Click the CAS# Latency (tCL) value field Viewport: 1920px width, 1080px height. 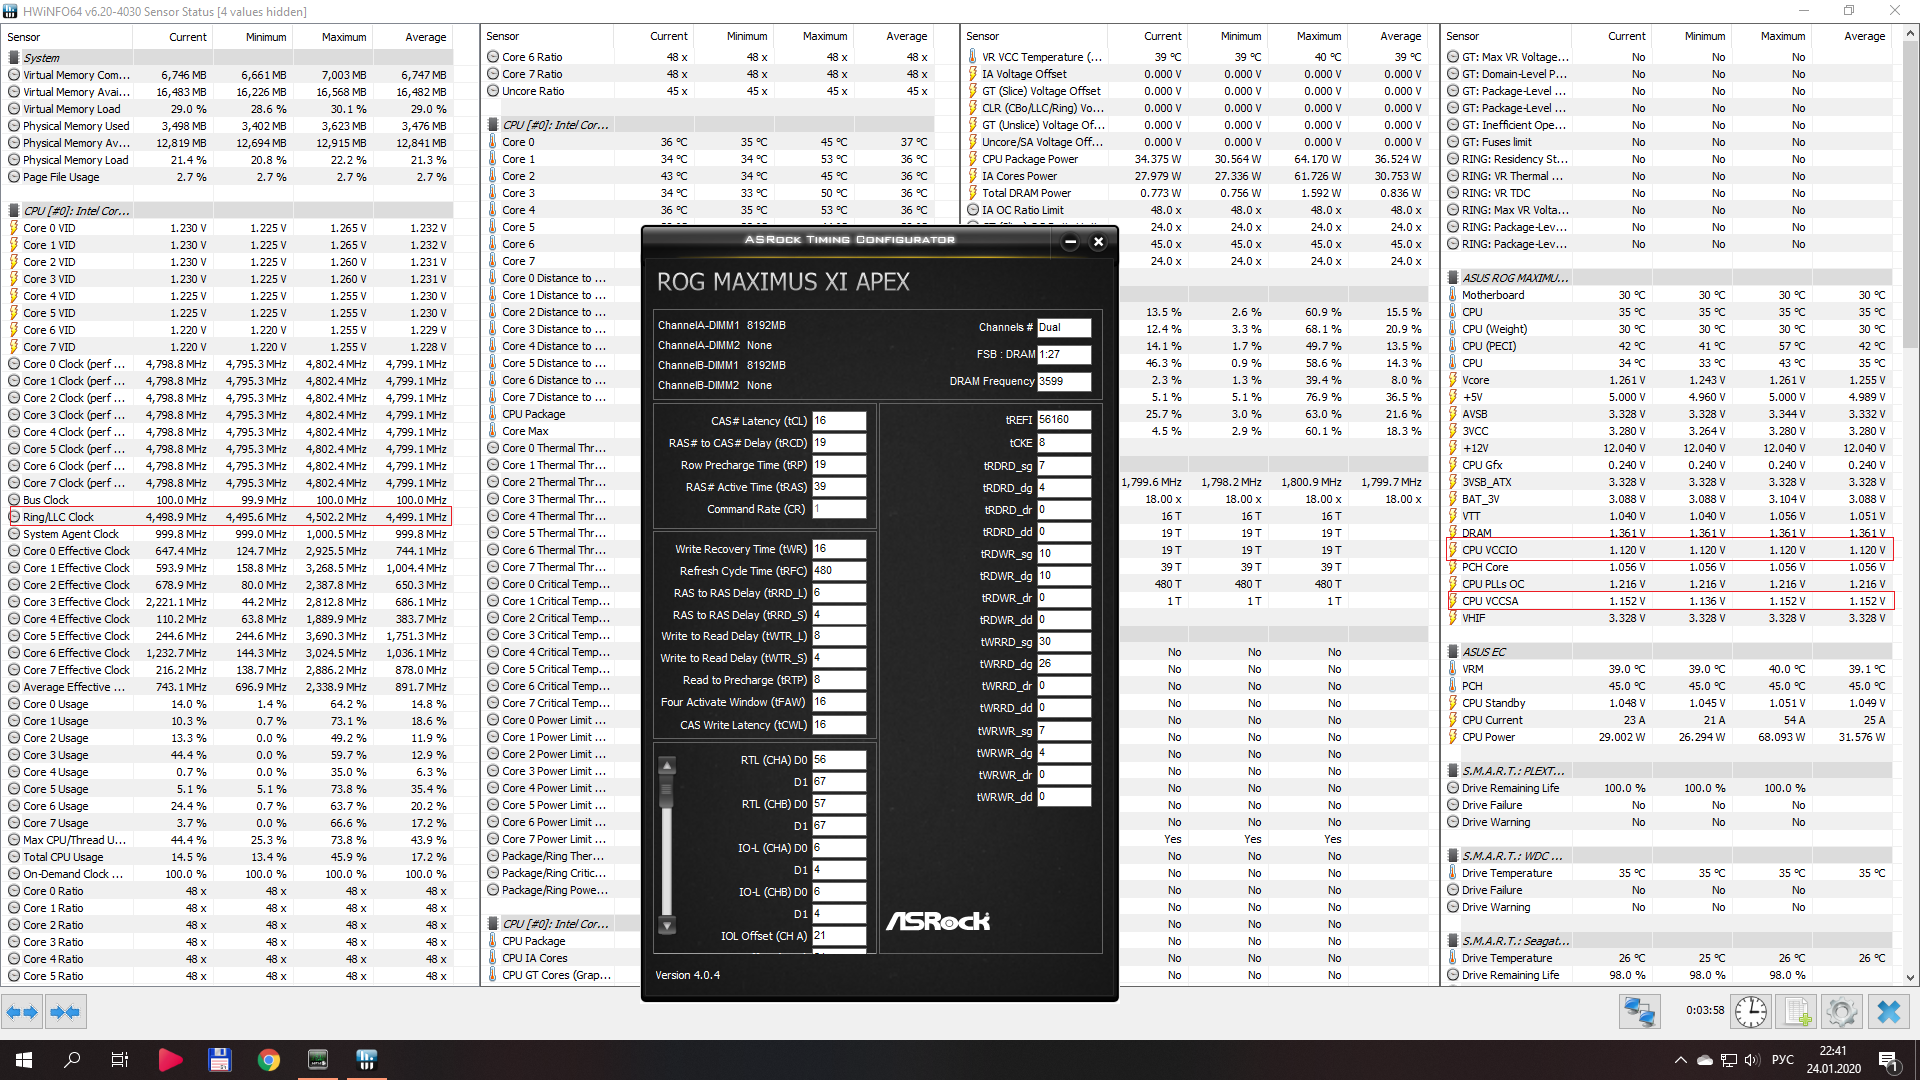[838, 421]
